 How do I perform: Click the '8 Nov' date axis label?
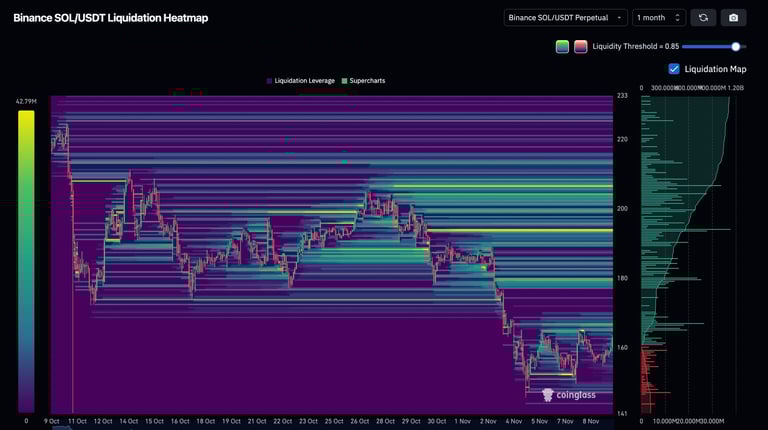(x=591, y=421)
